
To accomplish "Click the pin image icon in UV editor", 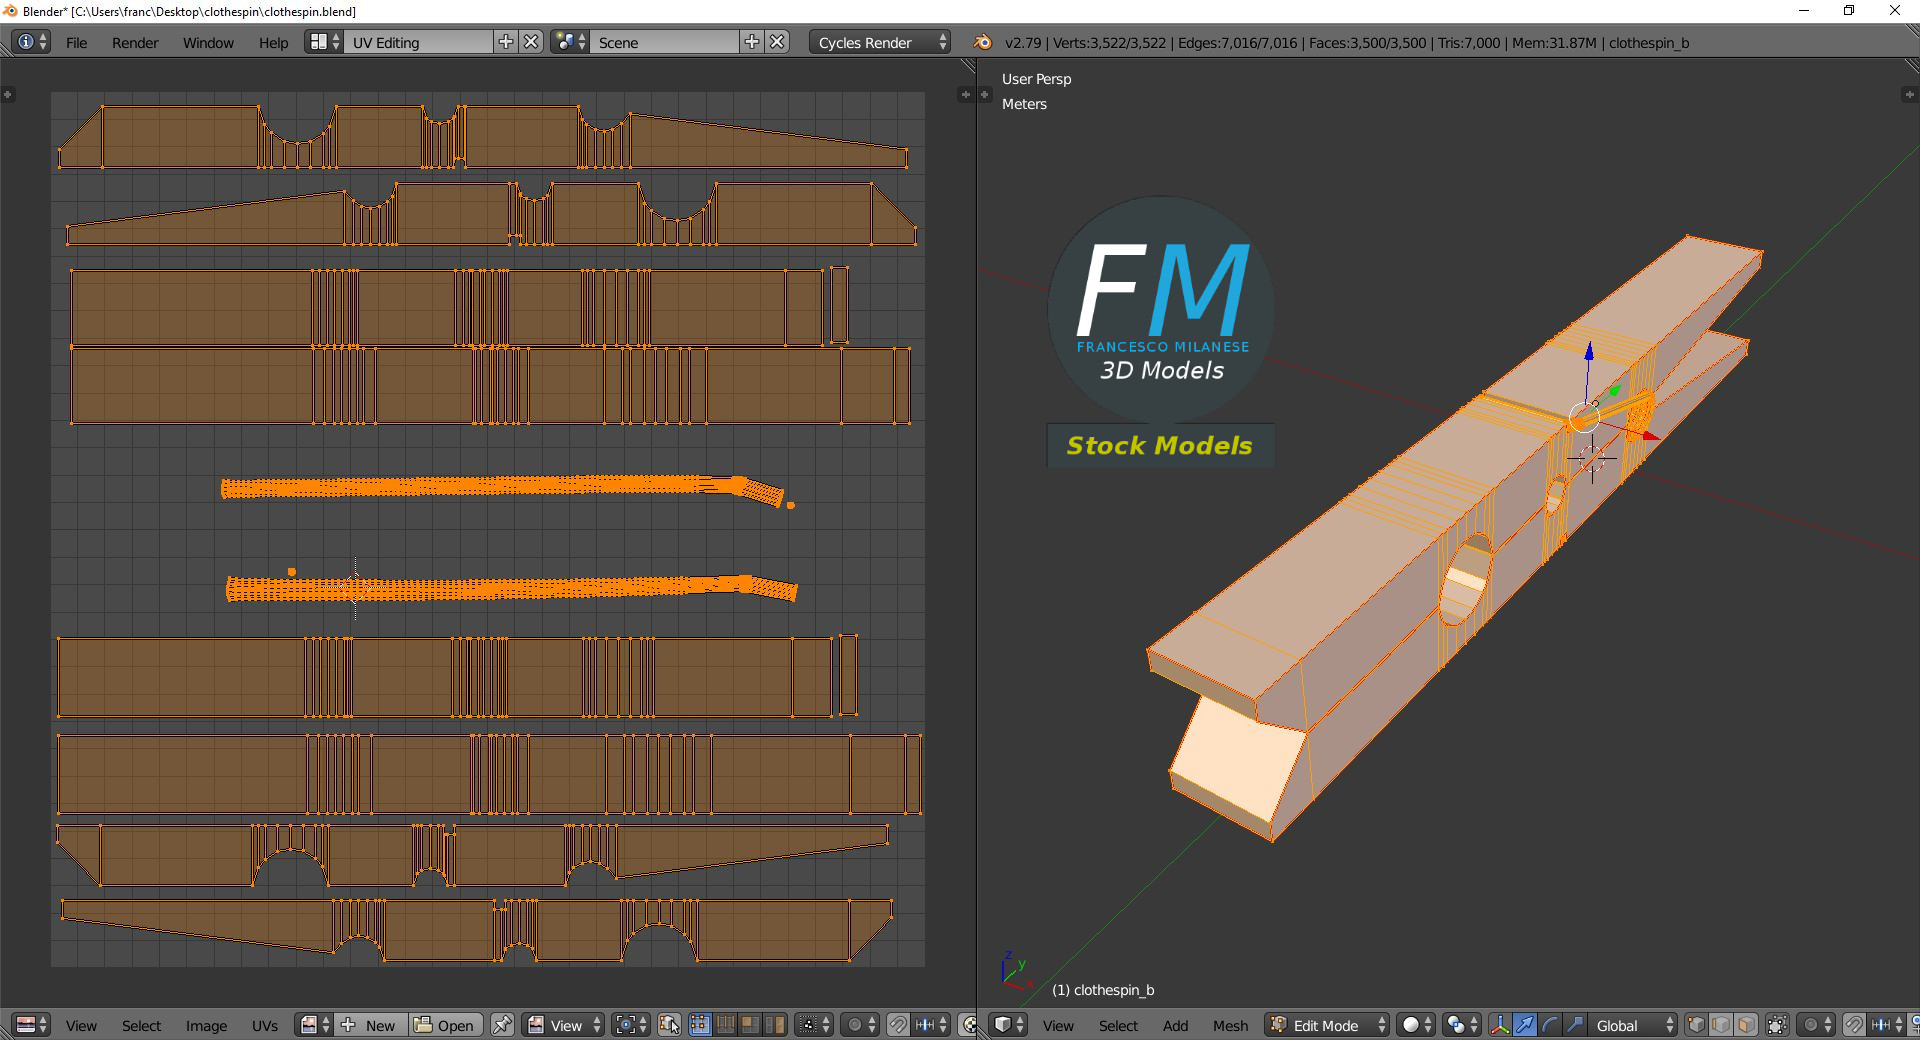I will [x=502, y=1025].
